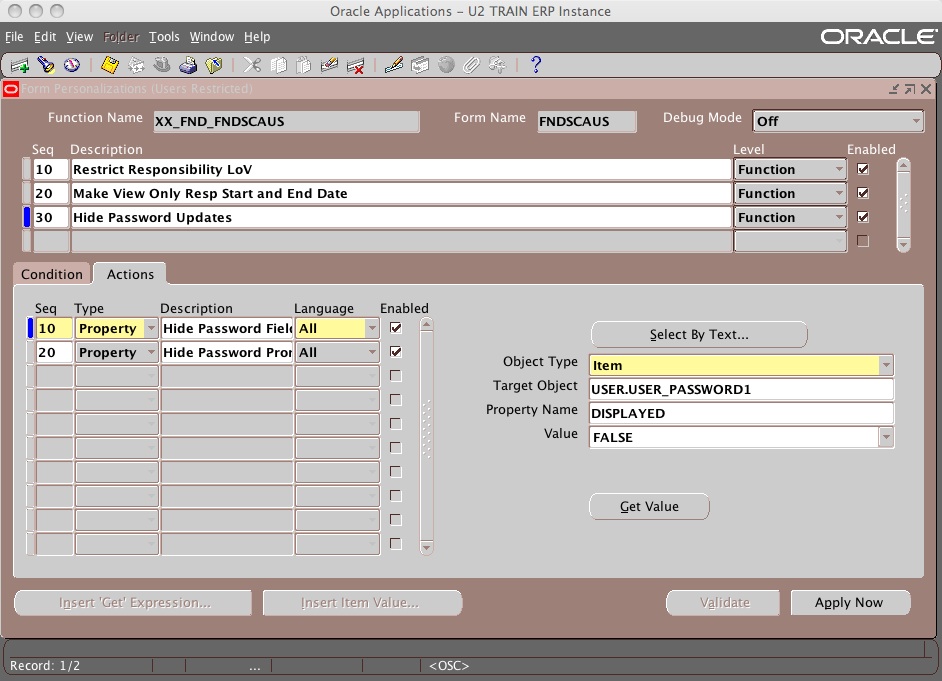Click the personalization list scrollbar up arrow

coord(903,165)
